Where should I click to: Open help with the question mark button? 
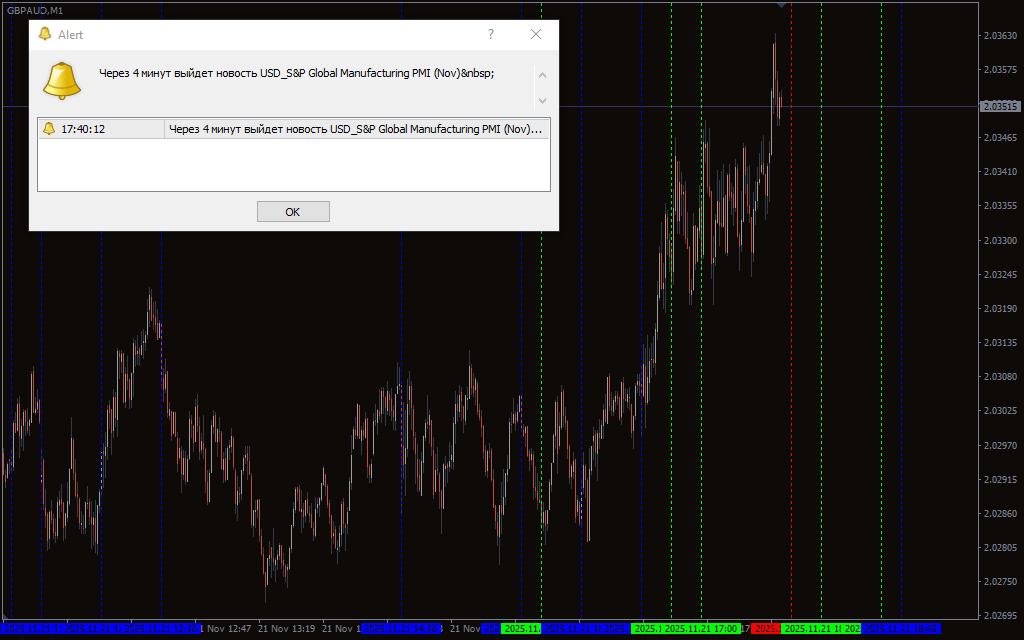490,34
